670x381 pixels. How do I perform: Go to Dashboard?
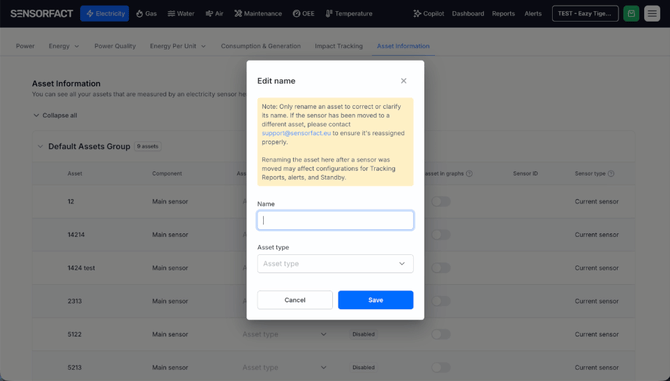pyautogui.click(x=468, y=14)
